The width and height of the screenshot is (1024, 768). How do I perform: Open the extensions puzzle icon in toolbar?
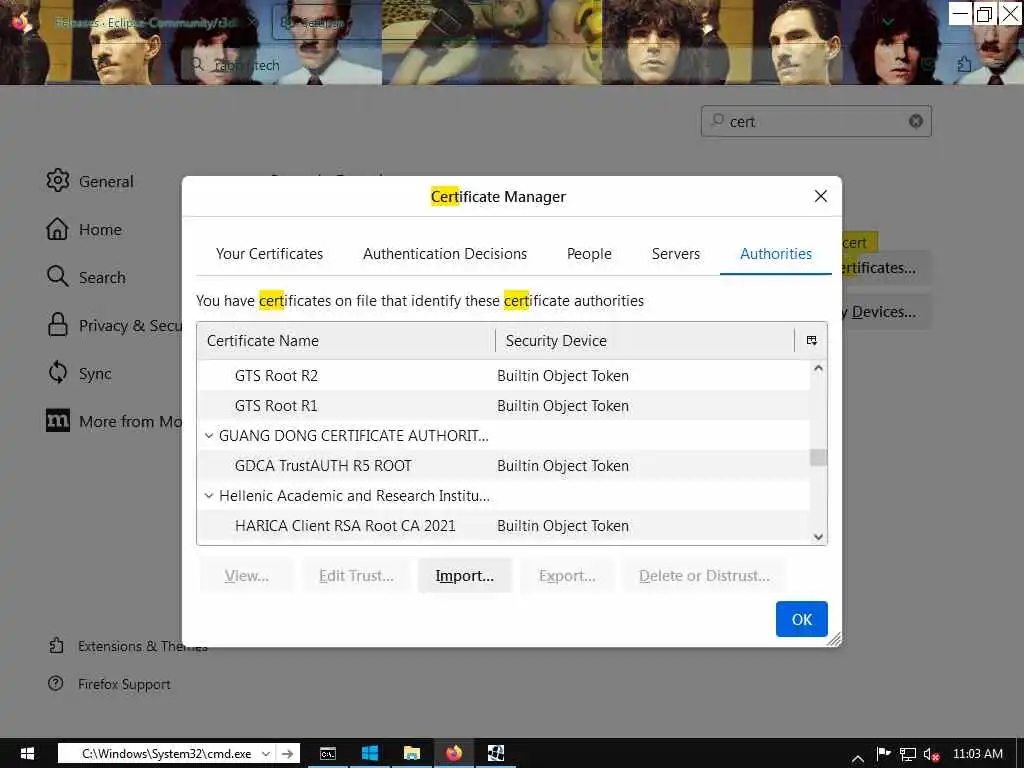964,64
